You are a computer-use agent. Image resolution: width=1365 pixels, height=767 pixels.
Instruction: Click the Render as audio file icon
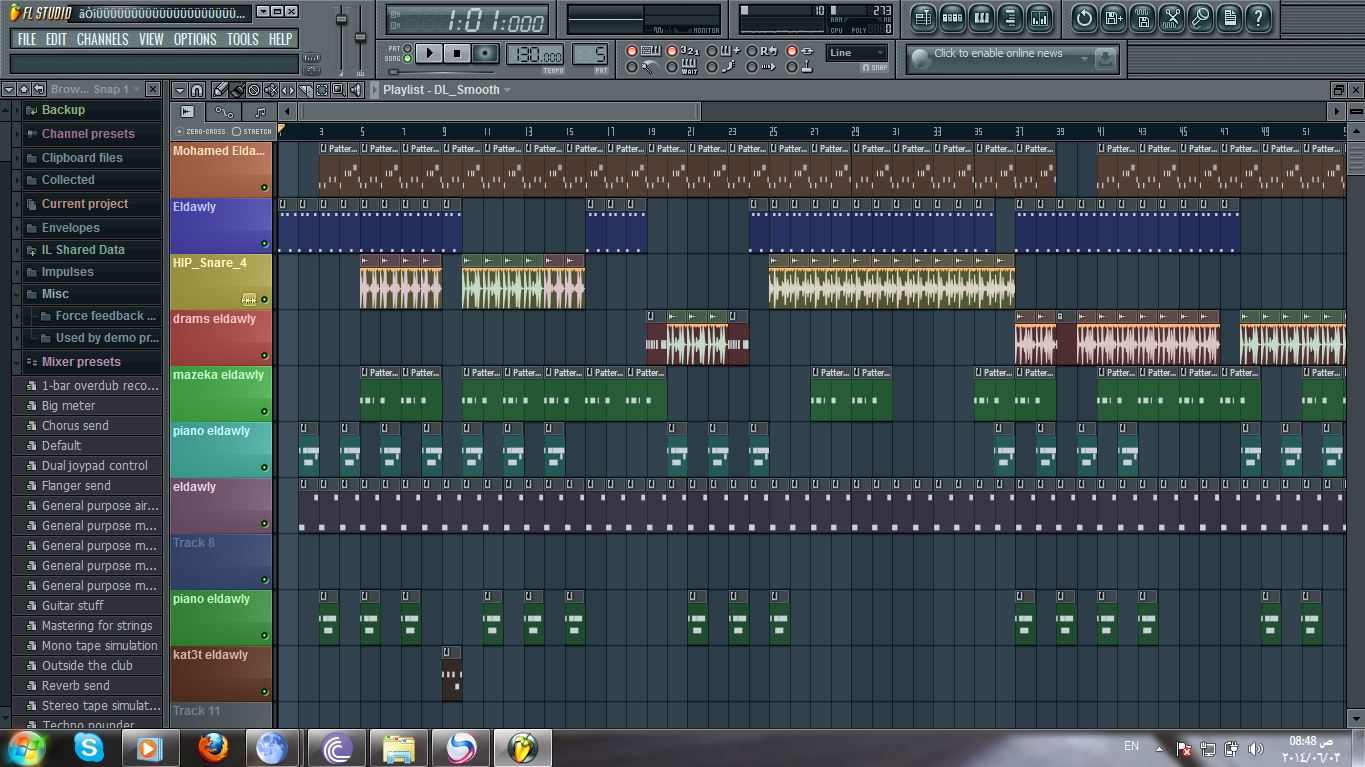(x=1143, y=17)
